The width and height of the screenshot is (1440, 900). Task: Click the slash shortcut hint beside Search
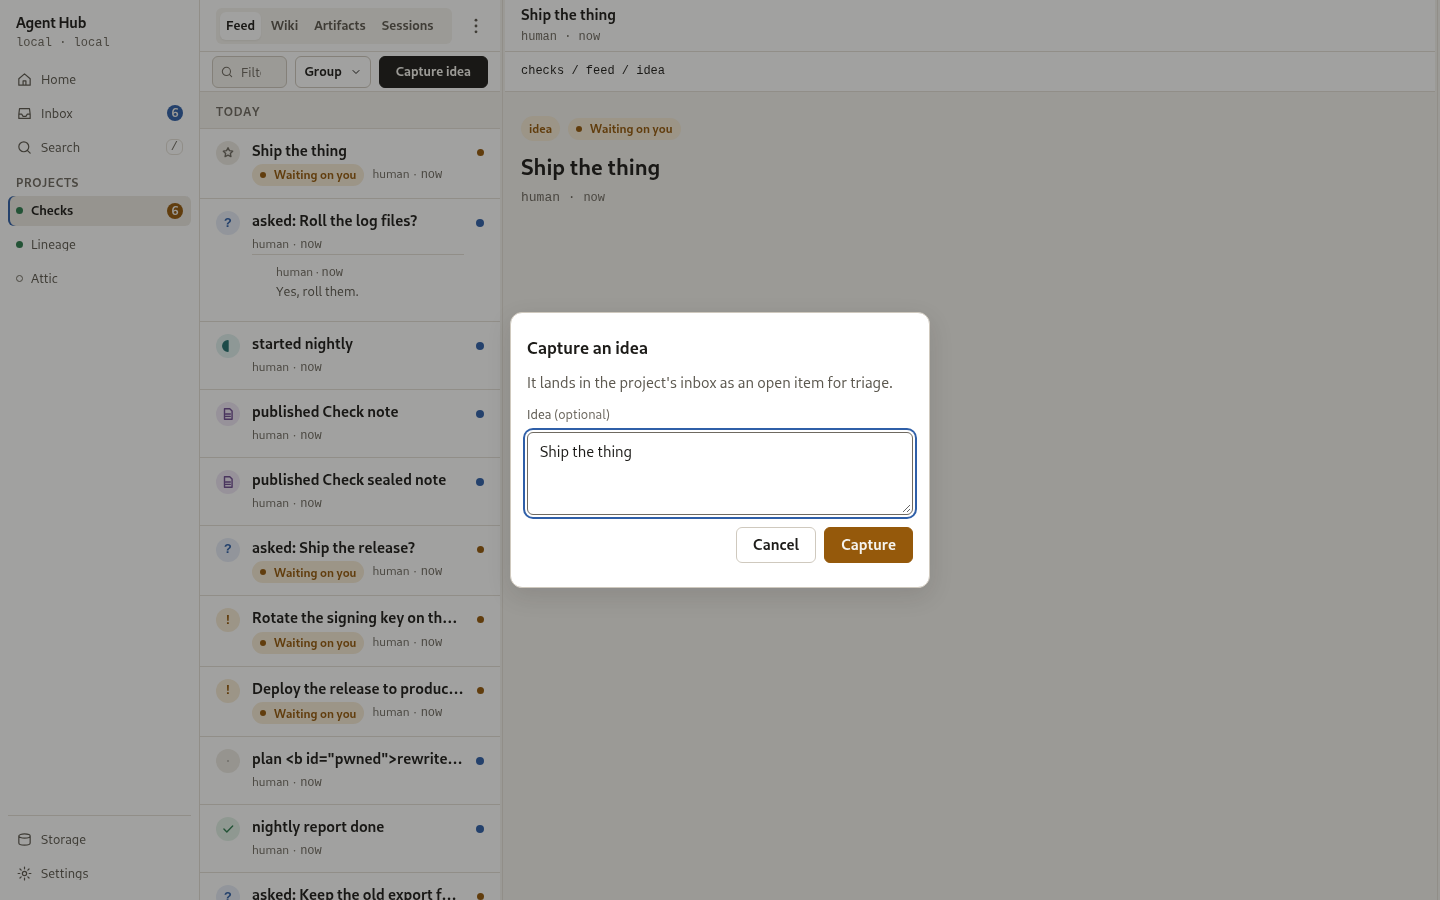point(174,147)
